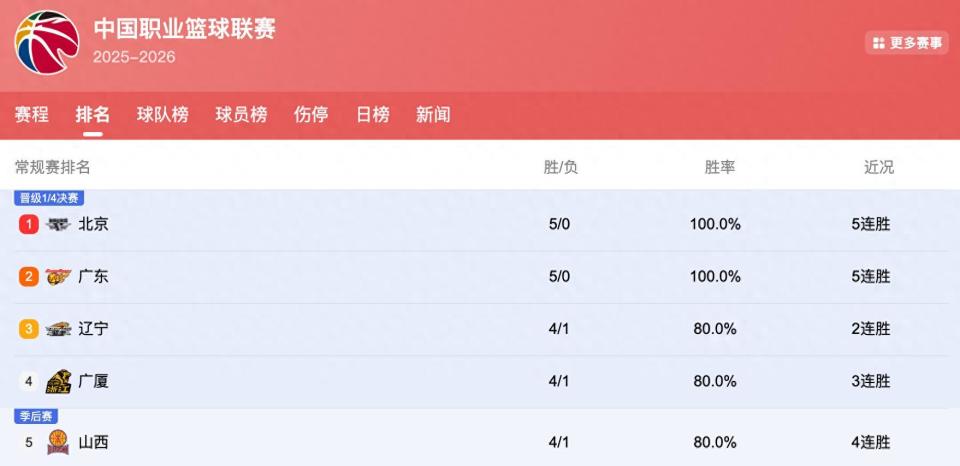Click the 中国职业篮球联赛 title

[185, 28]
